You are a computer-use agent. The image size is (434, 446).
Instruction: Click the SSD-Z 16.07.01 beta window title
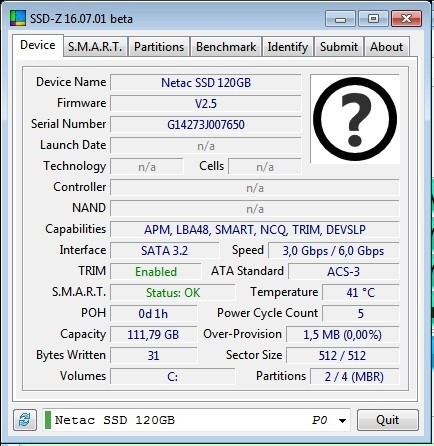click(x=81, y=19)
